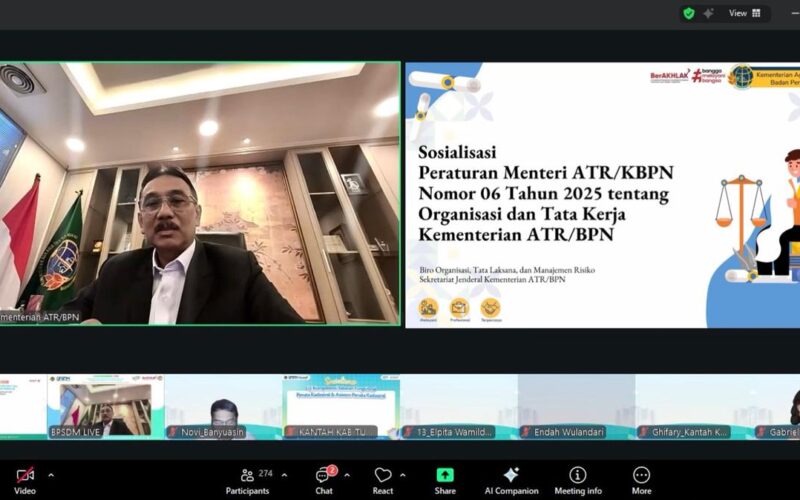The width and height of the screenshot is (800, 500).
Task: Click the Melayani value icon on the slide
Action: coord(428,309)
